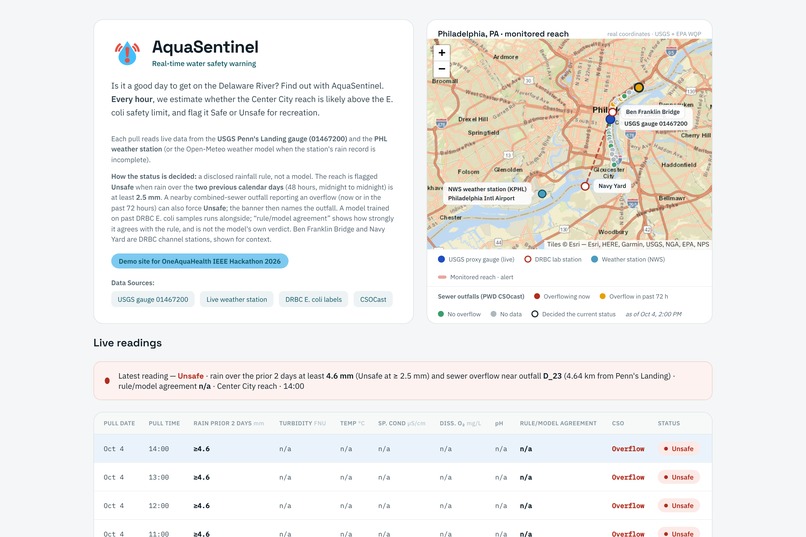Screen dimensions: 806x537
Task: Click the Live readings heading
Action: [127, 343]
